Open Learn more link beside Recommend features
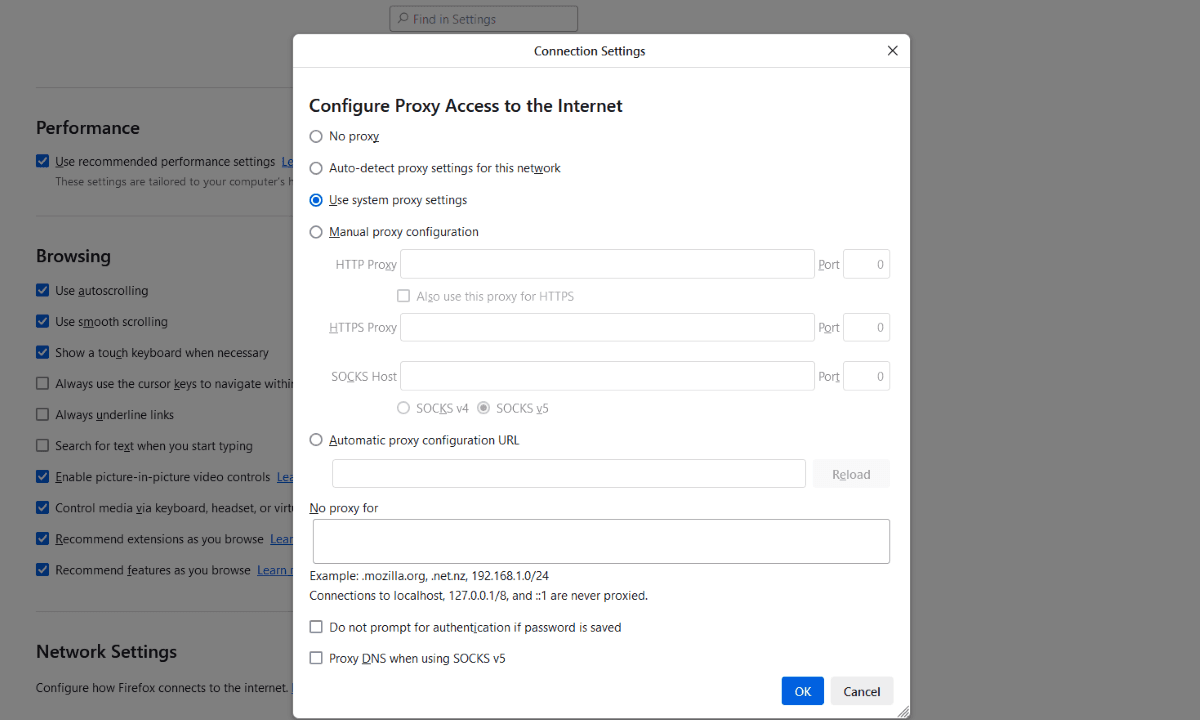 [275, 570]
